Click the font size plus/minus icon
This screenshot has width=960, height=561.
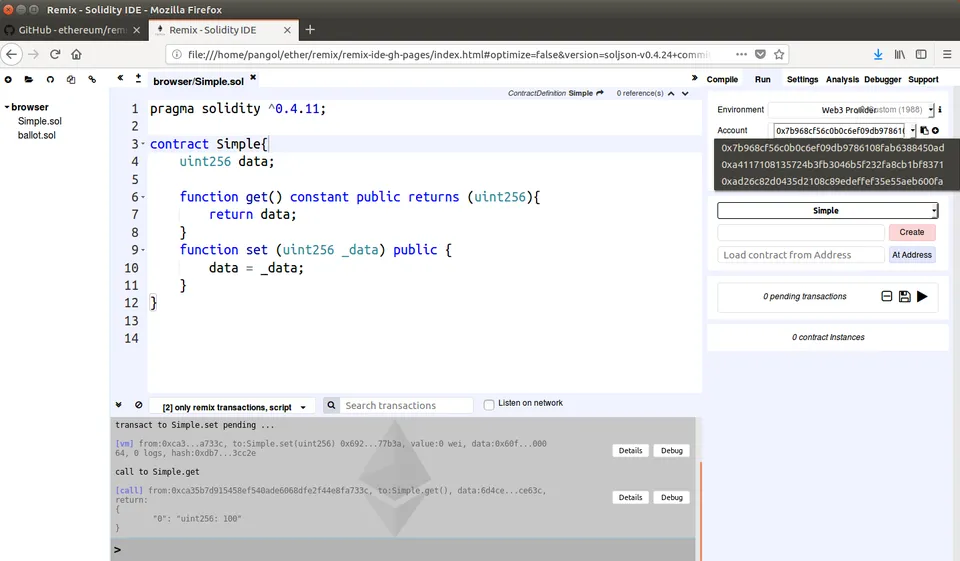coord(138,78)
